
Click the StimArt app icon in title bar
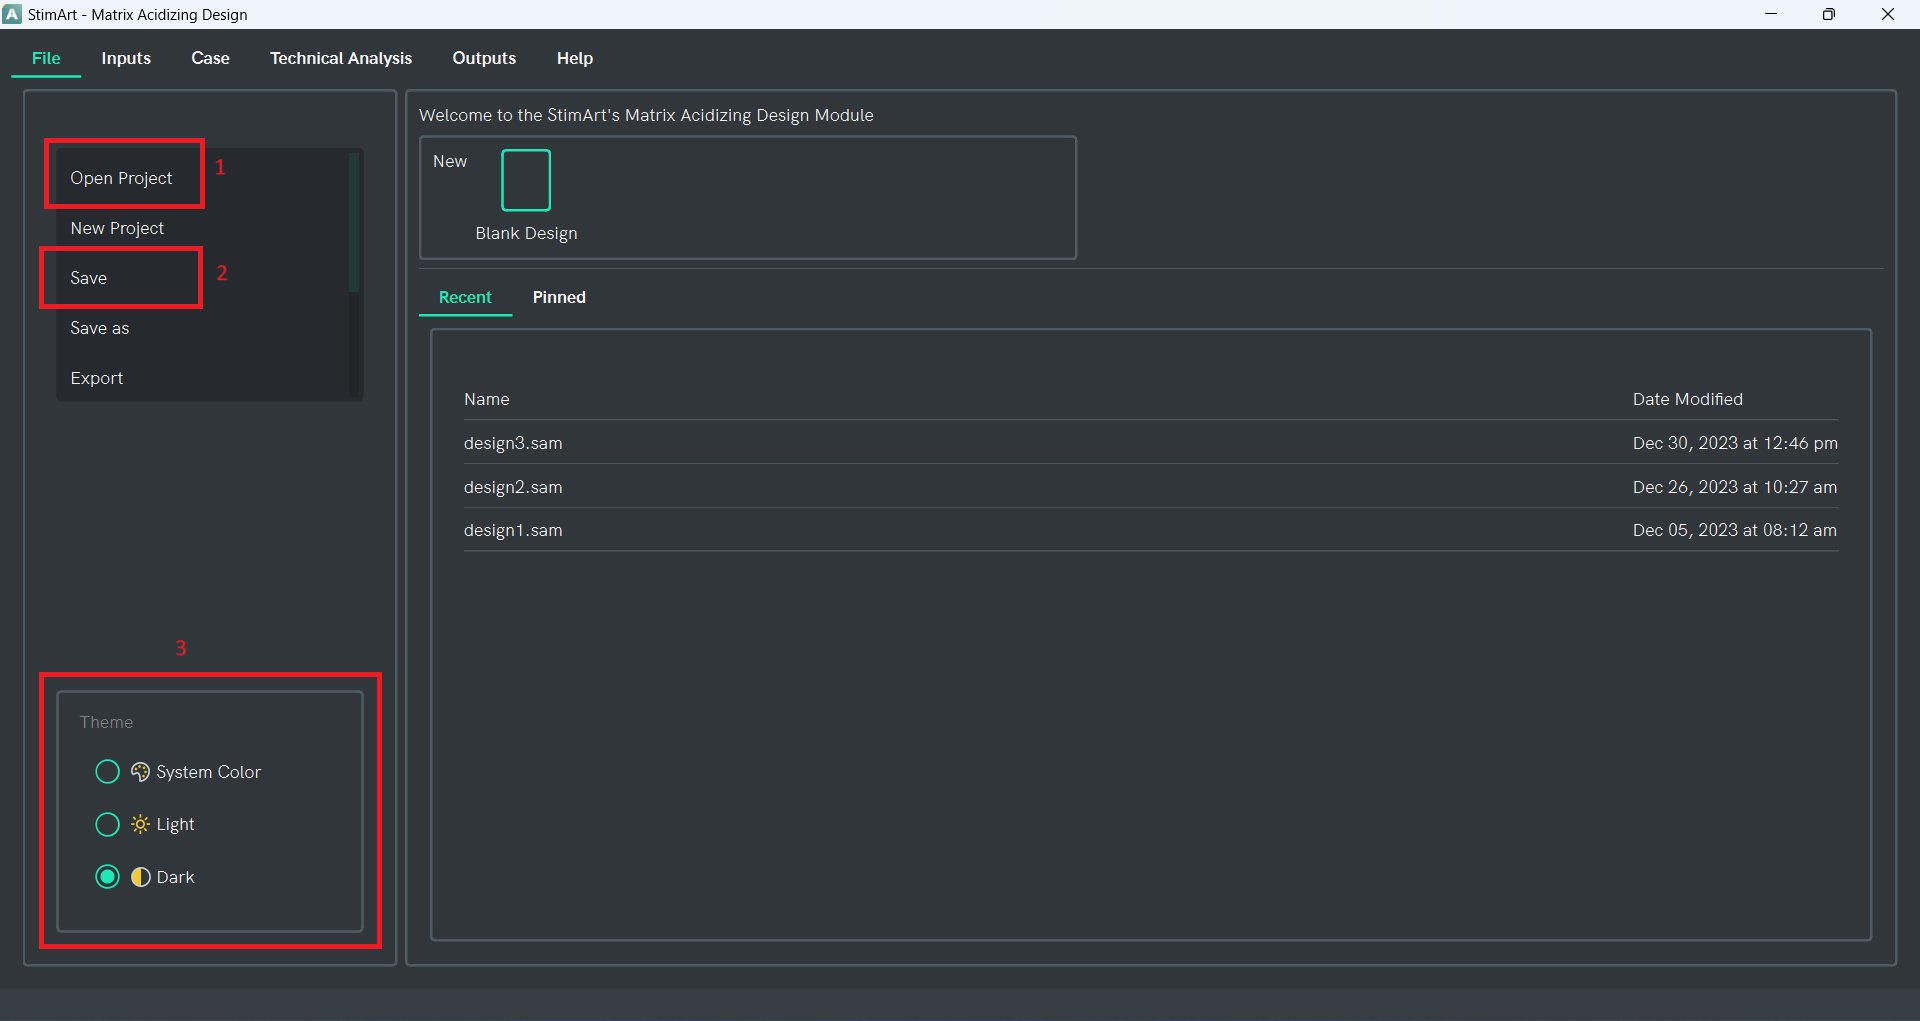pyautogui.click(x=12, y=14)
